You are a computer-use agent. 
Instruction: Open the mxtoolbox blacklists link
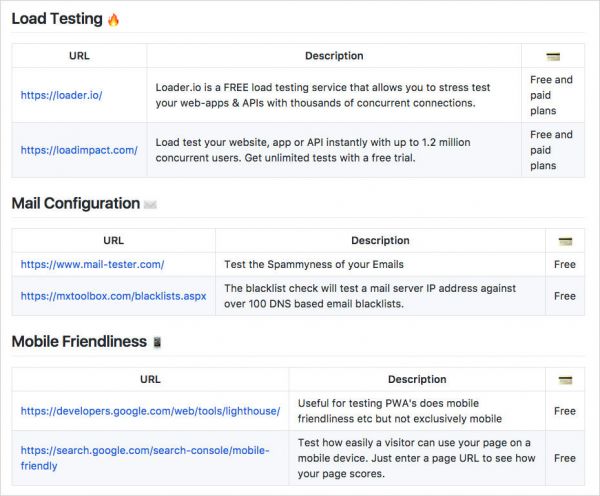113,296
